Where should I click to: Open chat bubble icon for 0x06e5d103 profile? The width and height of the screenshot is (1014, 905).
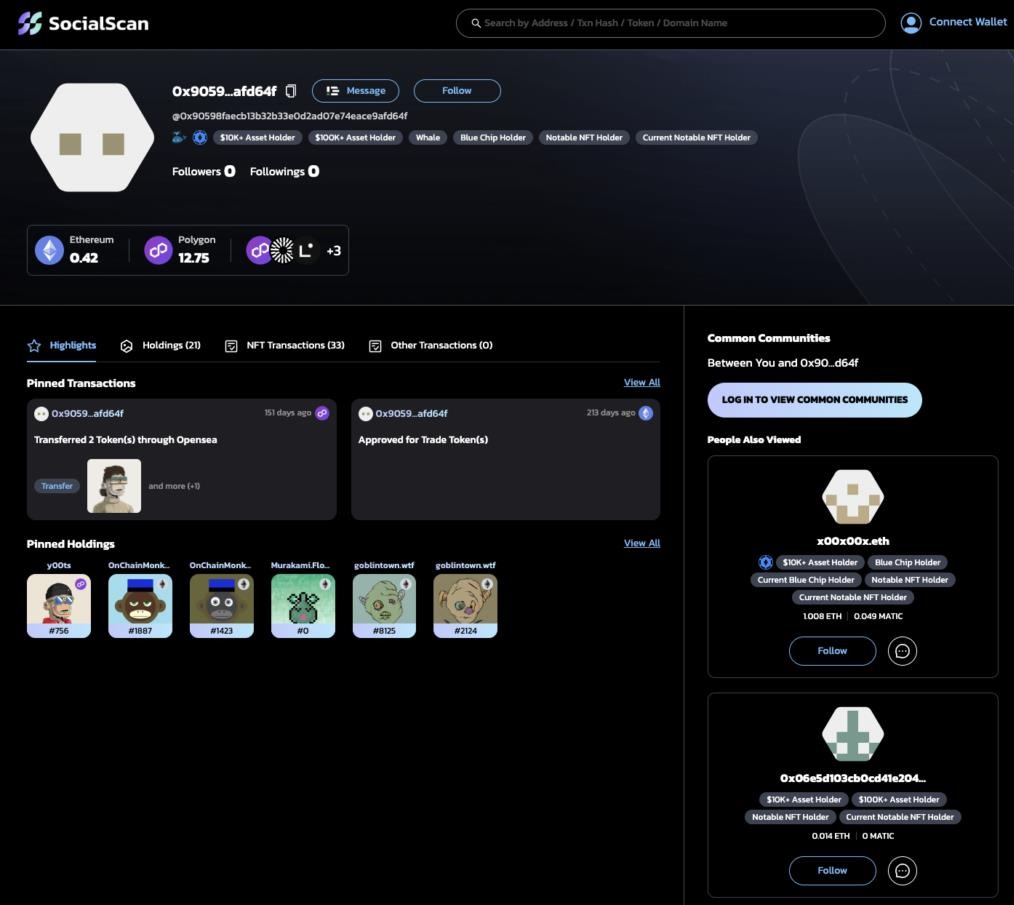click(x=902, y=871)
